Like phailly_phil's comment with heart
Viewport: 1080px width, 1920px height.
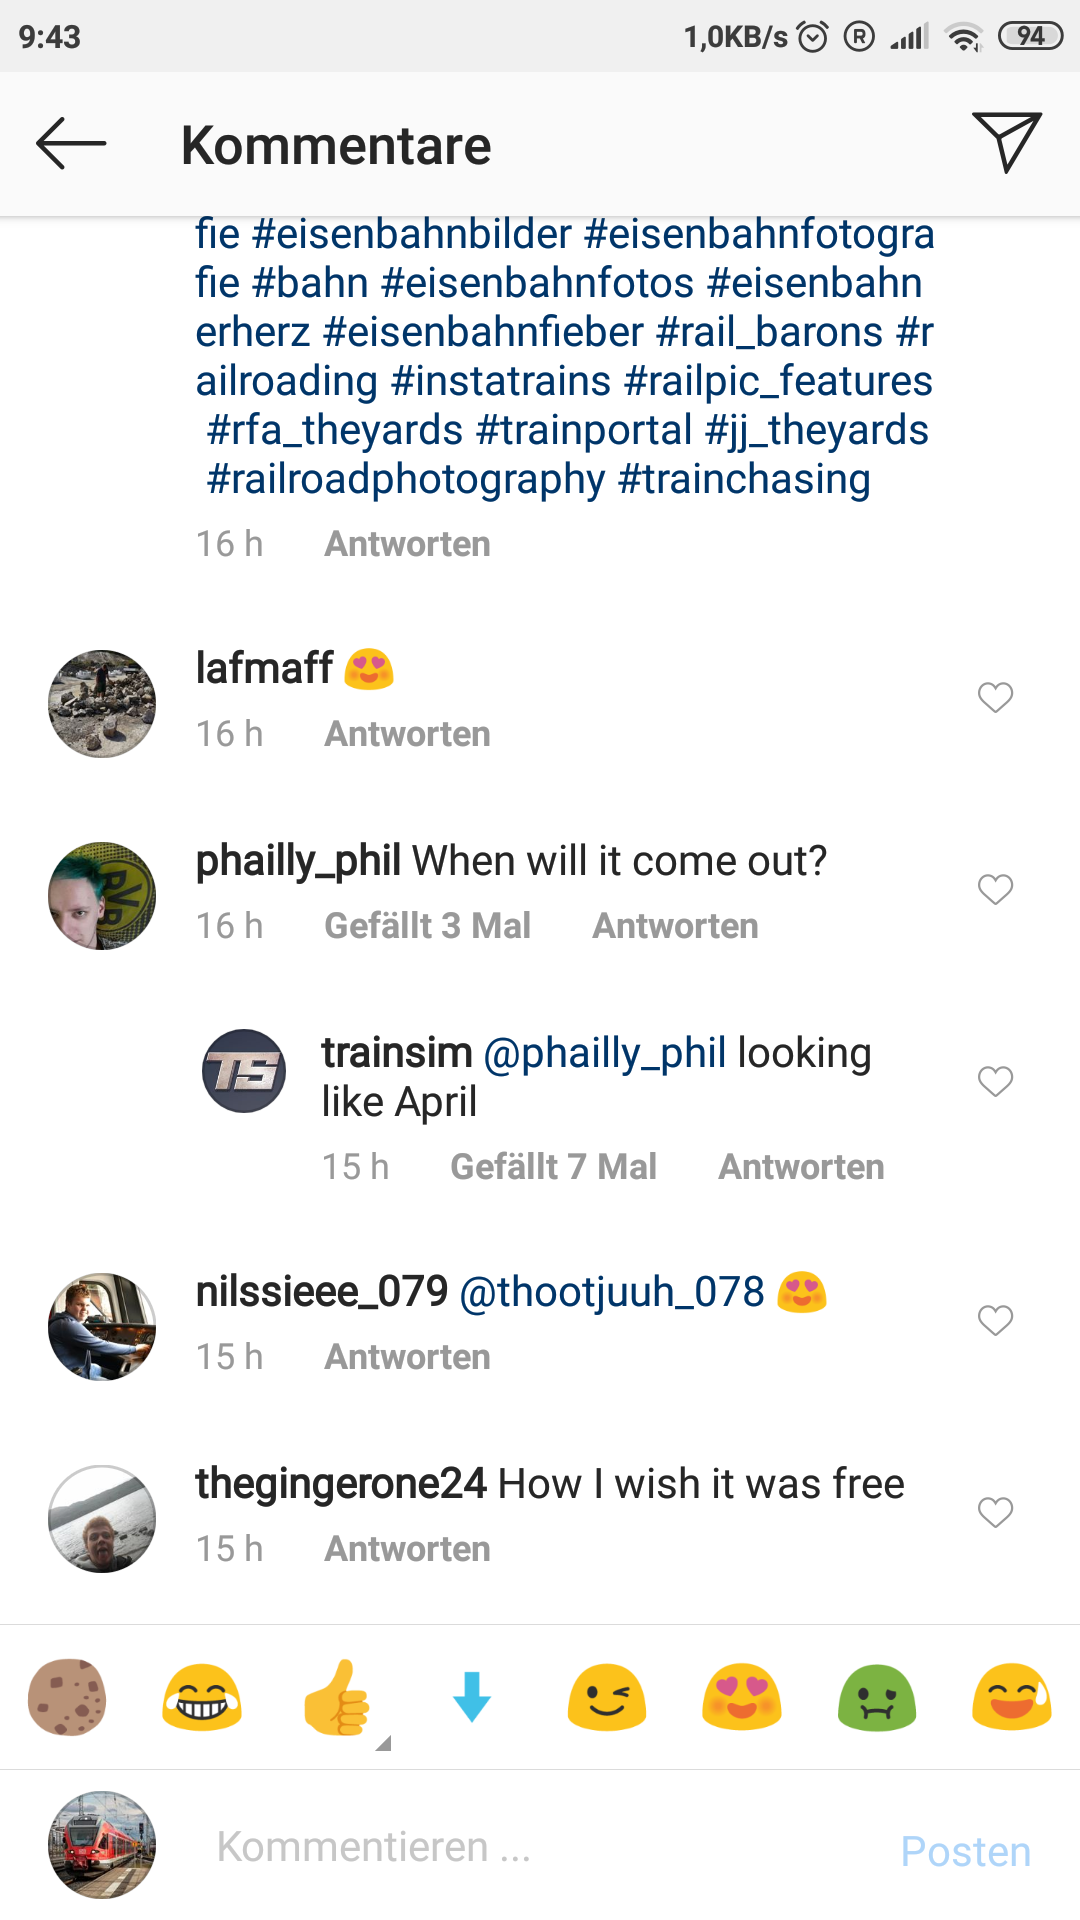click(x=995, y=889)
